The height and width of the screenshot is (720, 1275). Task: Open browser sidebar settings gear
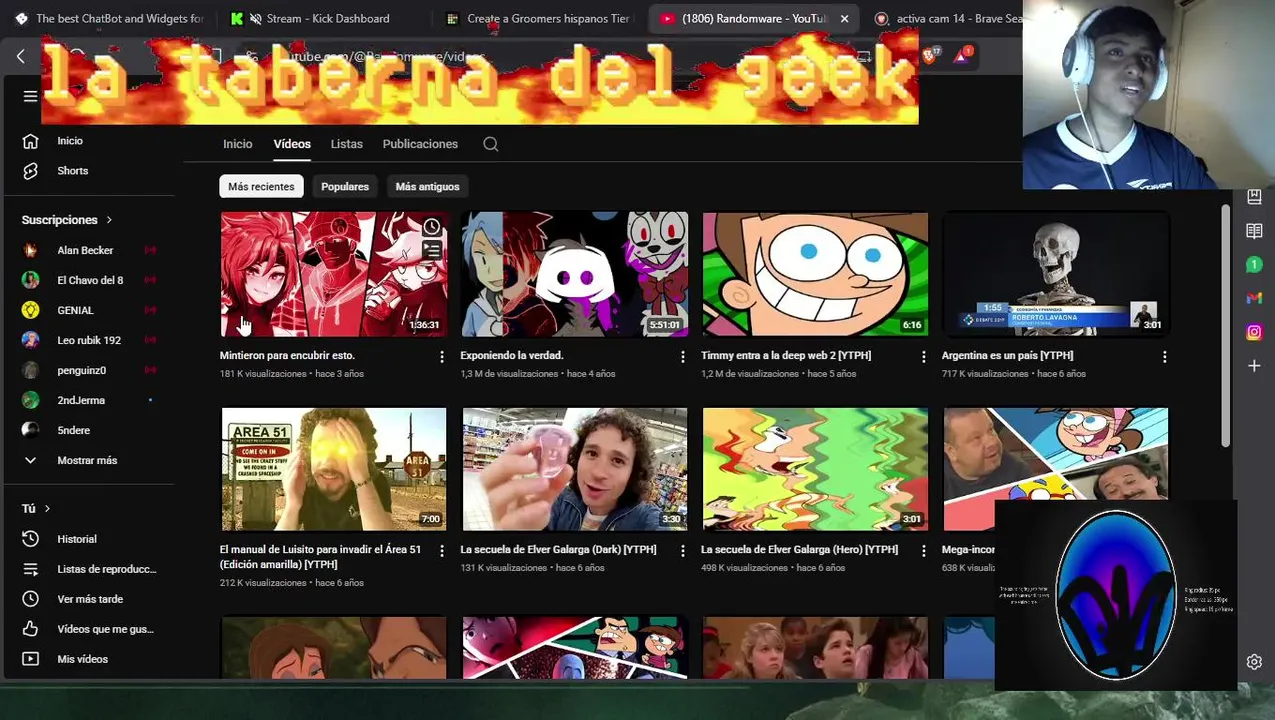1254,662
